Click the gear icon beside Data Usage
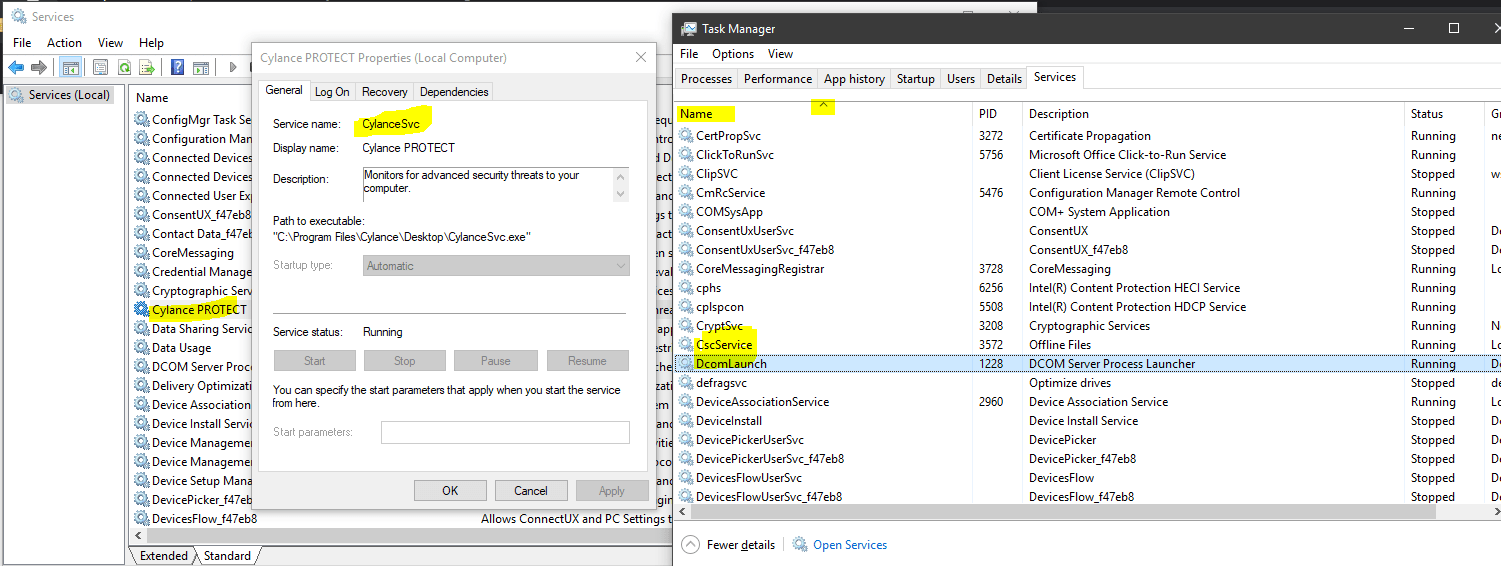 click(x=142, y=348)
